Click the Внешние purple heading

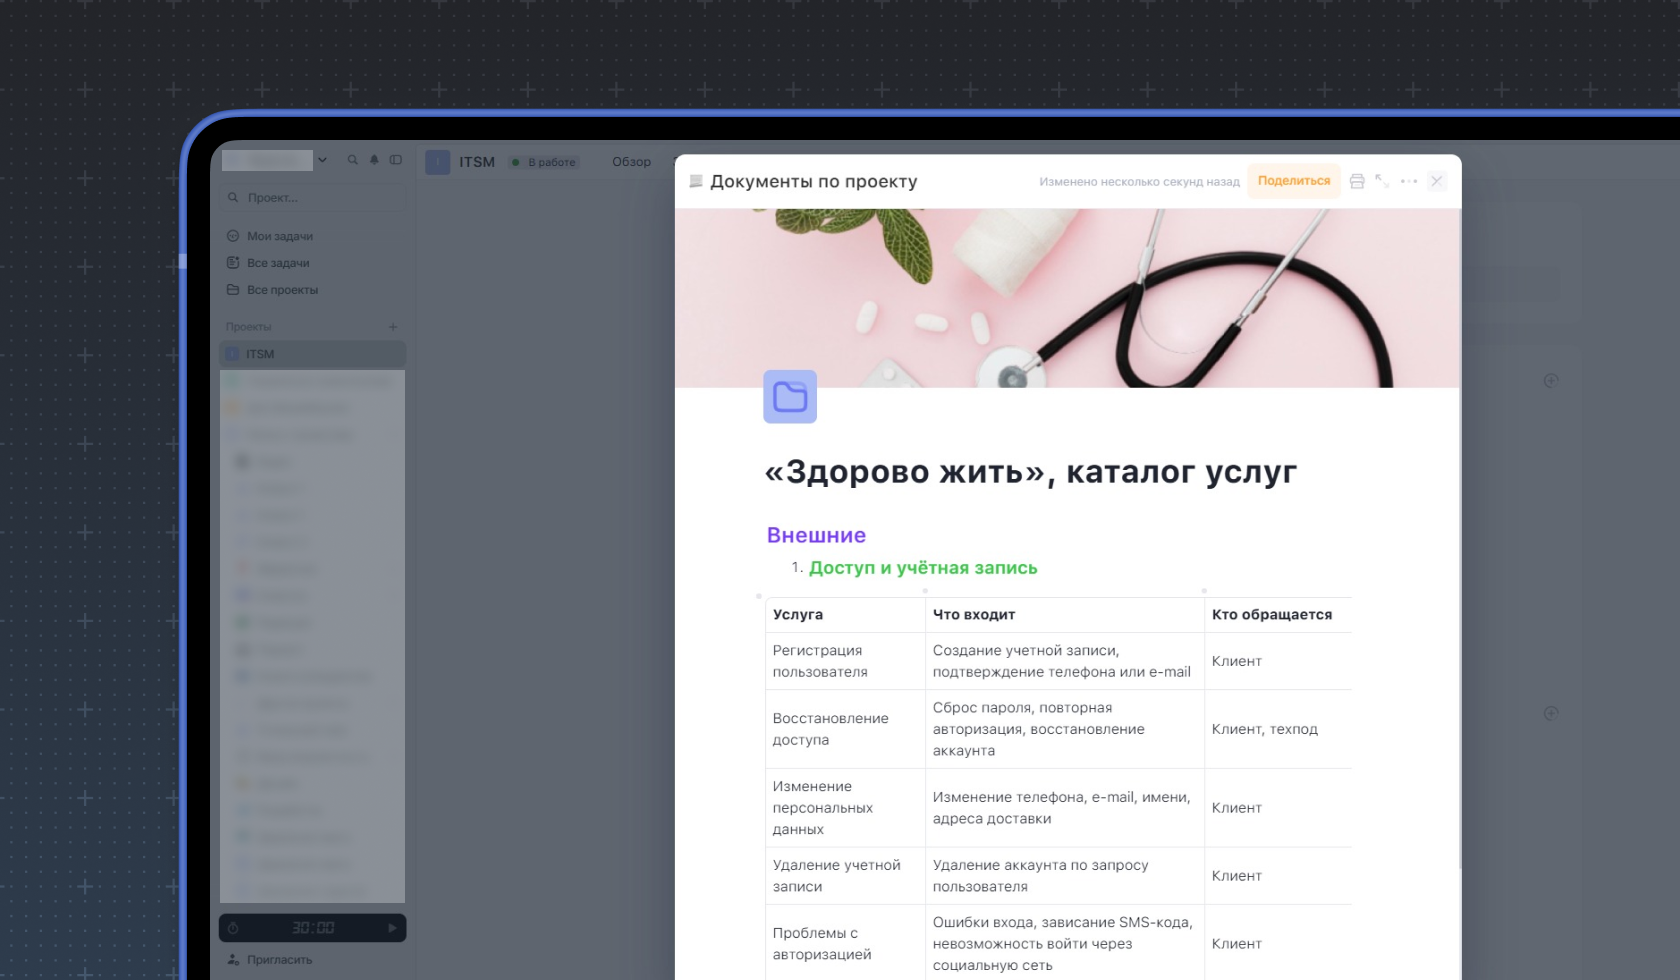click(816, 535)
